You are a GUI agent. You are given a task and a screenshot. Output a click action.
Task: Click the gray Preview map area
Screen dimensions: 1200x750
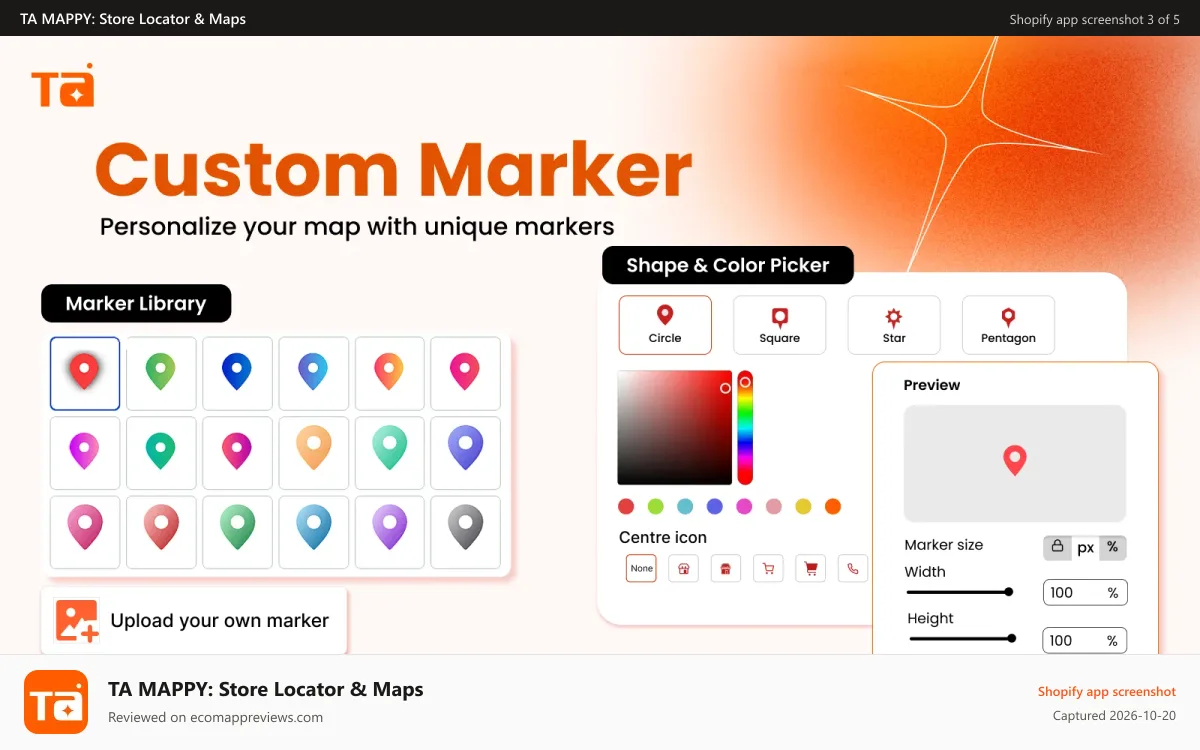pyautogui.click(x=1015, y=463)
